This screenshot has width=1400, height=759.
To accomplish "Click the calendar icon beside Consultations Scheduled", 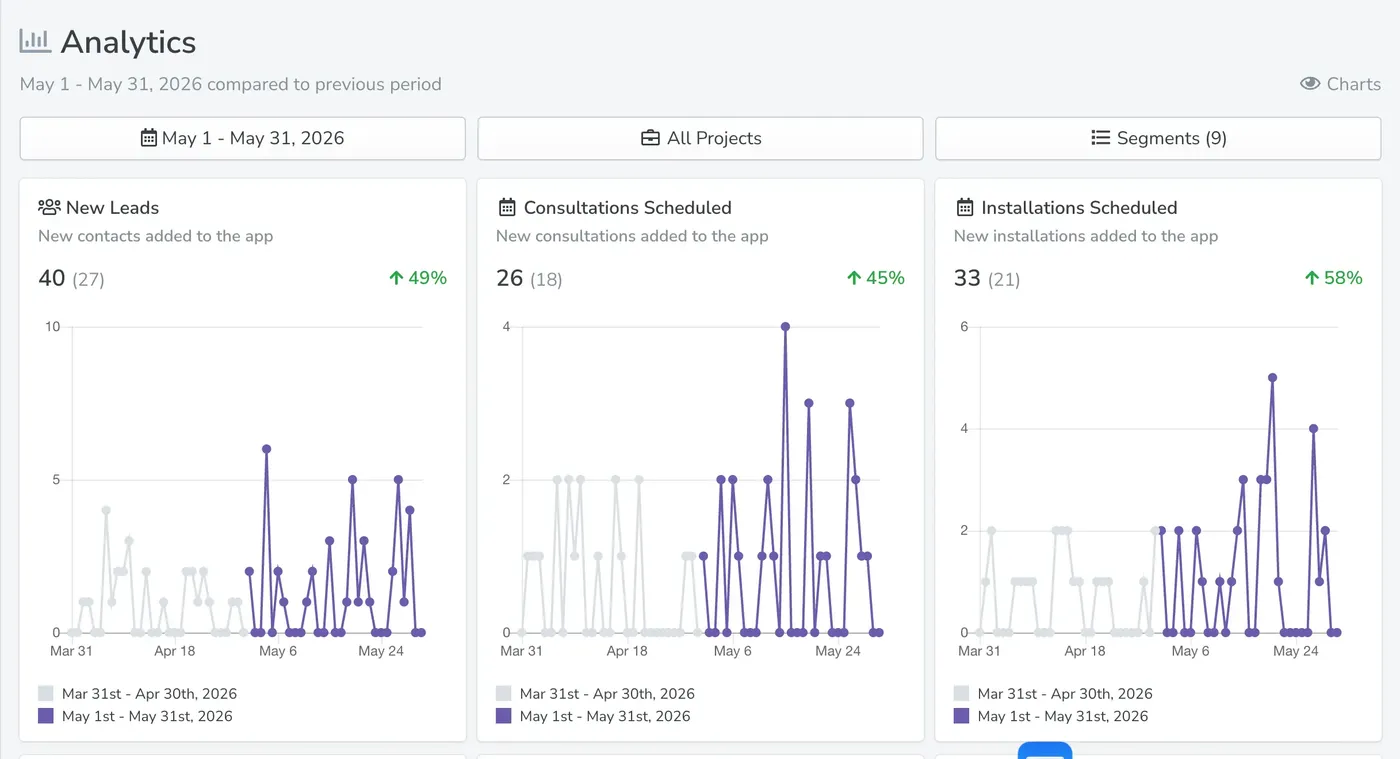I will [507, 207].
